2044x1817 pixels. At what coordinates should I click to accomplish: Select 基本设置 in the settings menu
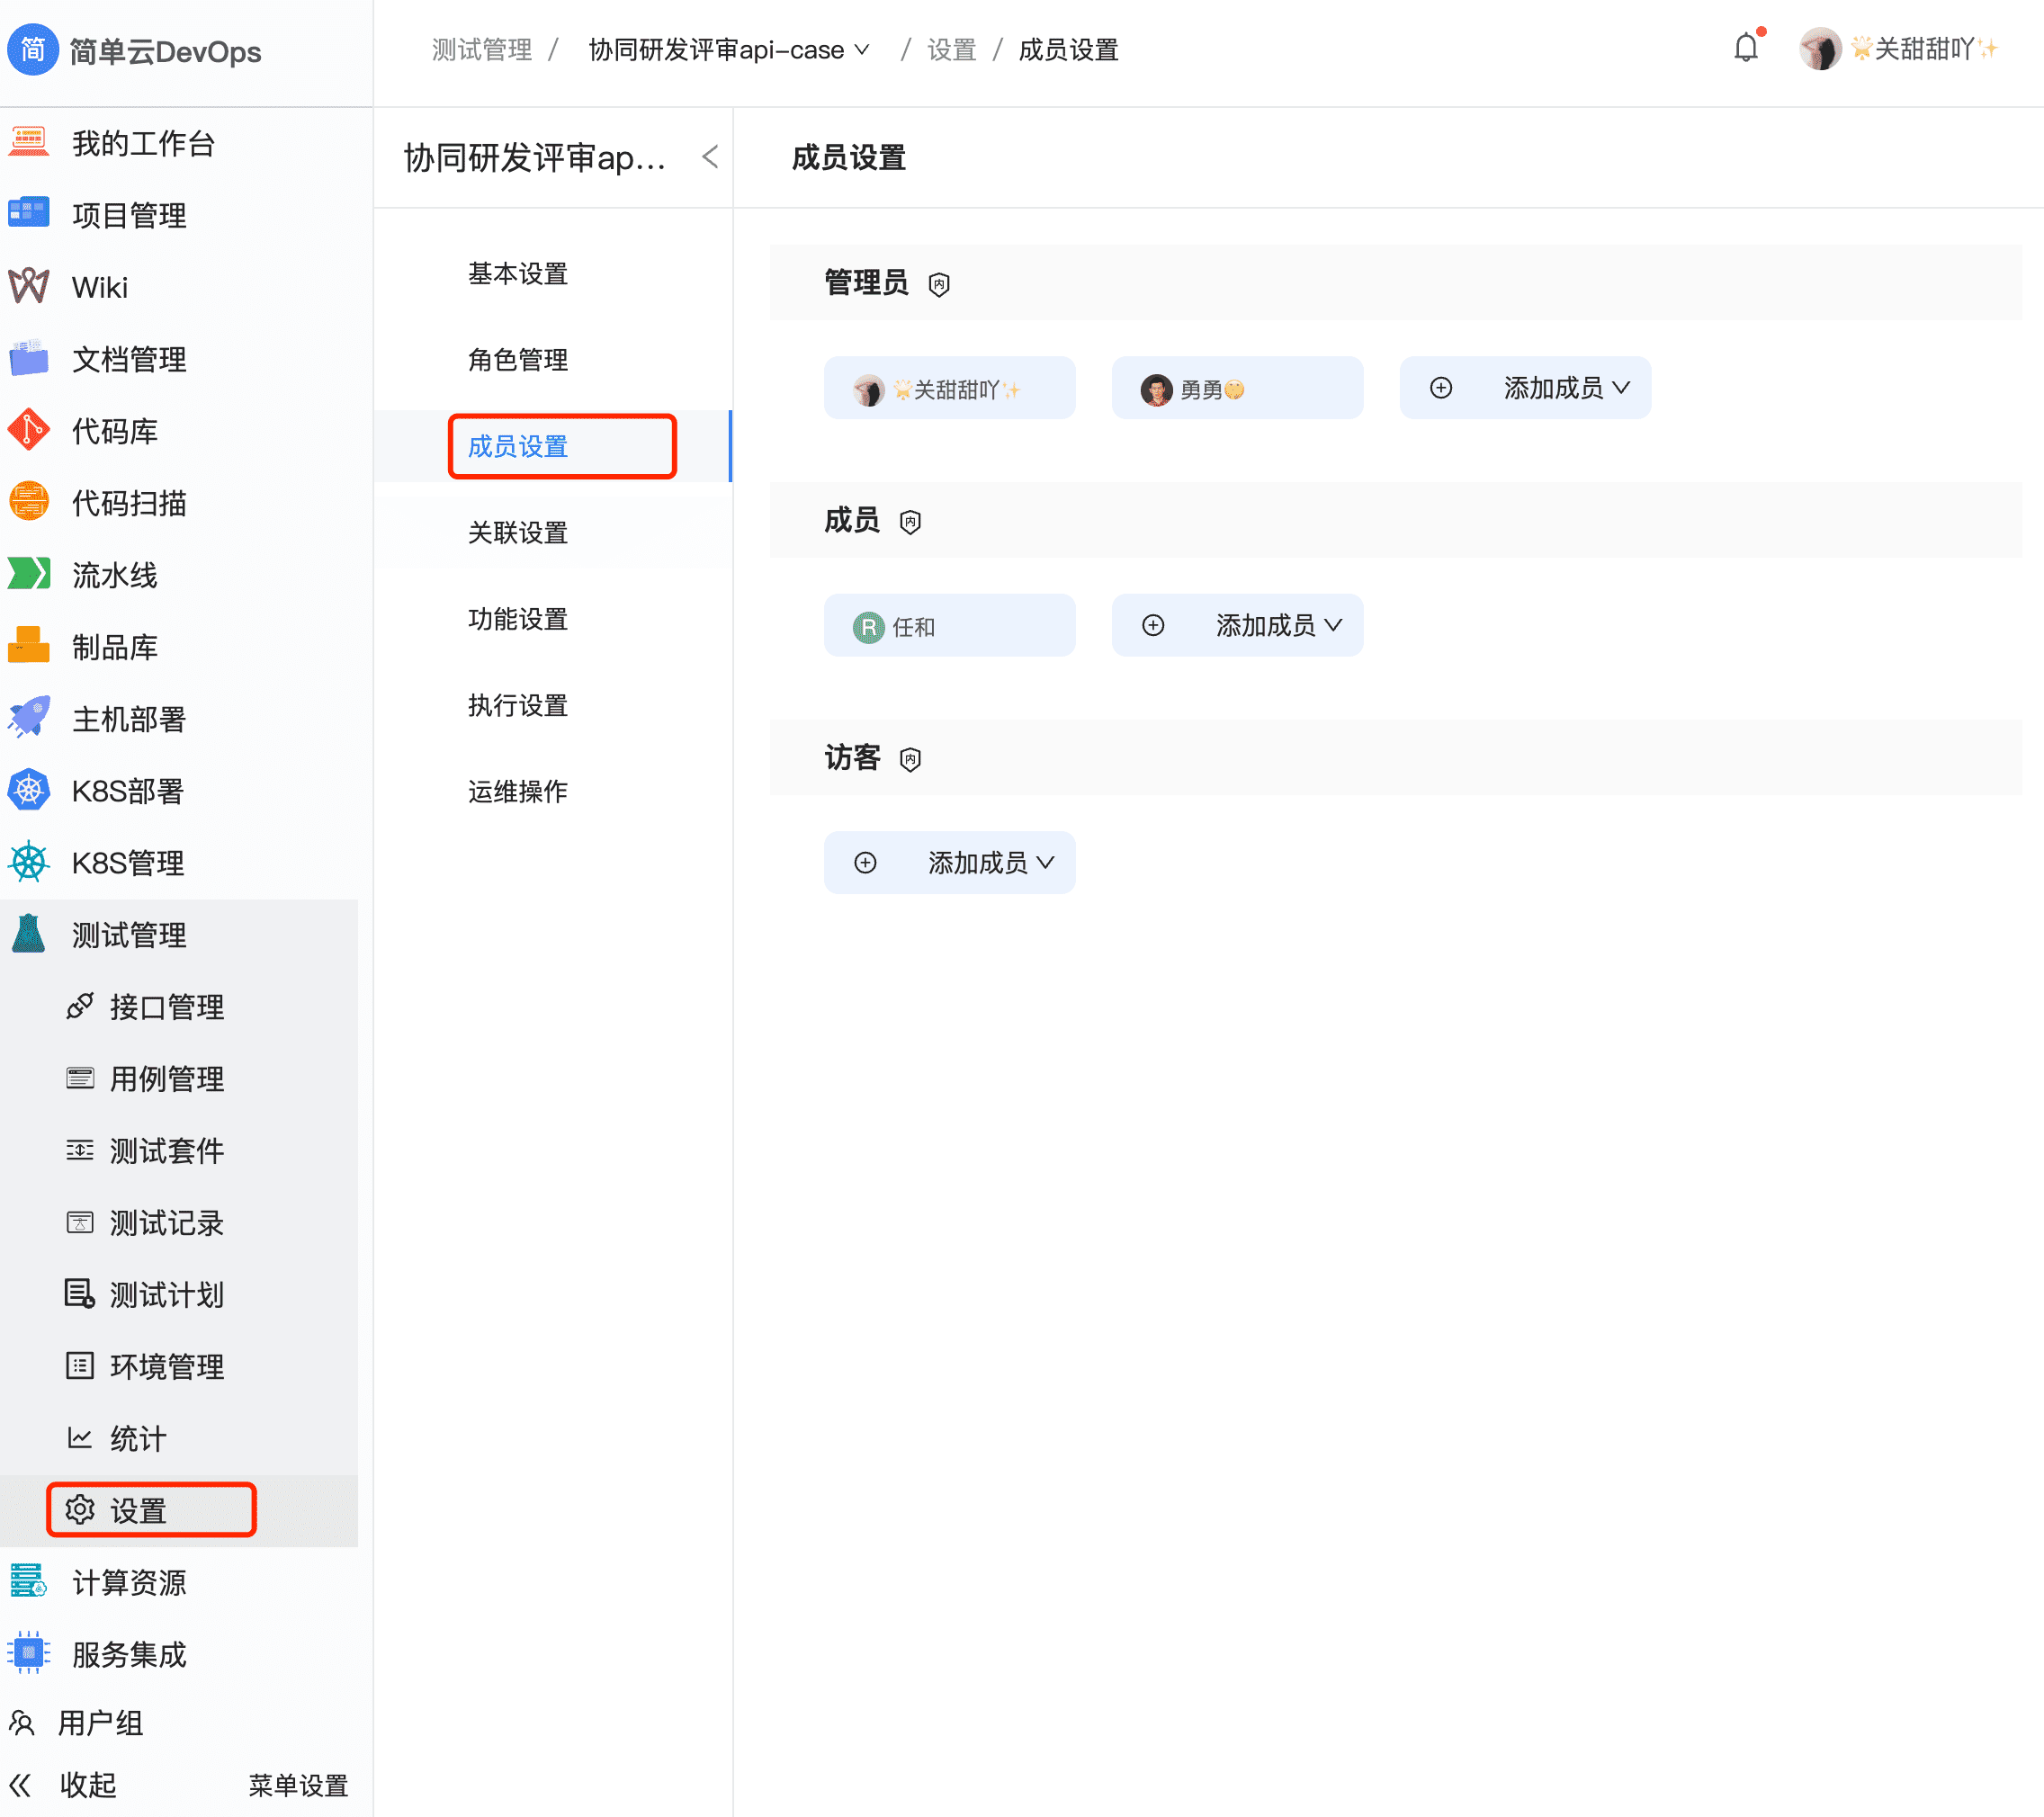click(x=517, y=274)
